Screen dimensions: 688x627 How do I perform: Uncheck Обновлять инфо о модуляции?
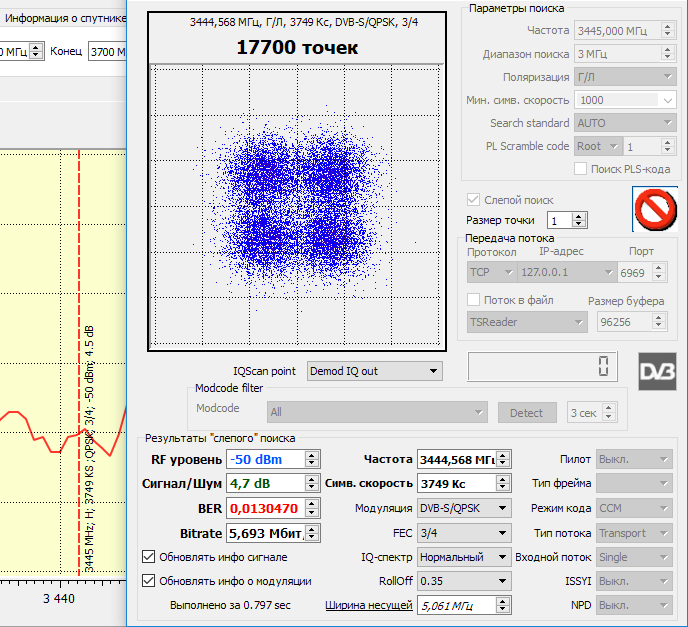click(148, 581)
